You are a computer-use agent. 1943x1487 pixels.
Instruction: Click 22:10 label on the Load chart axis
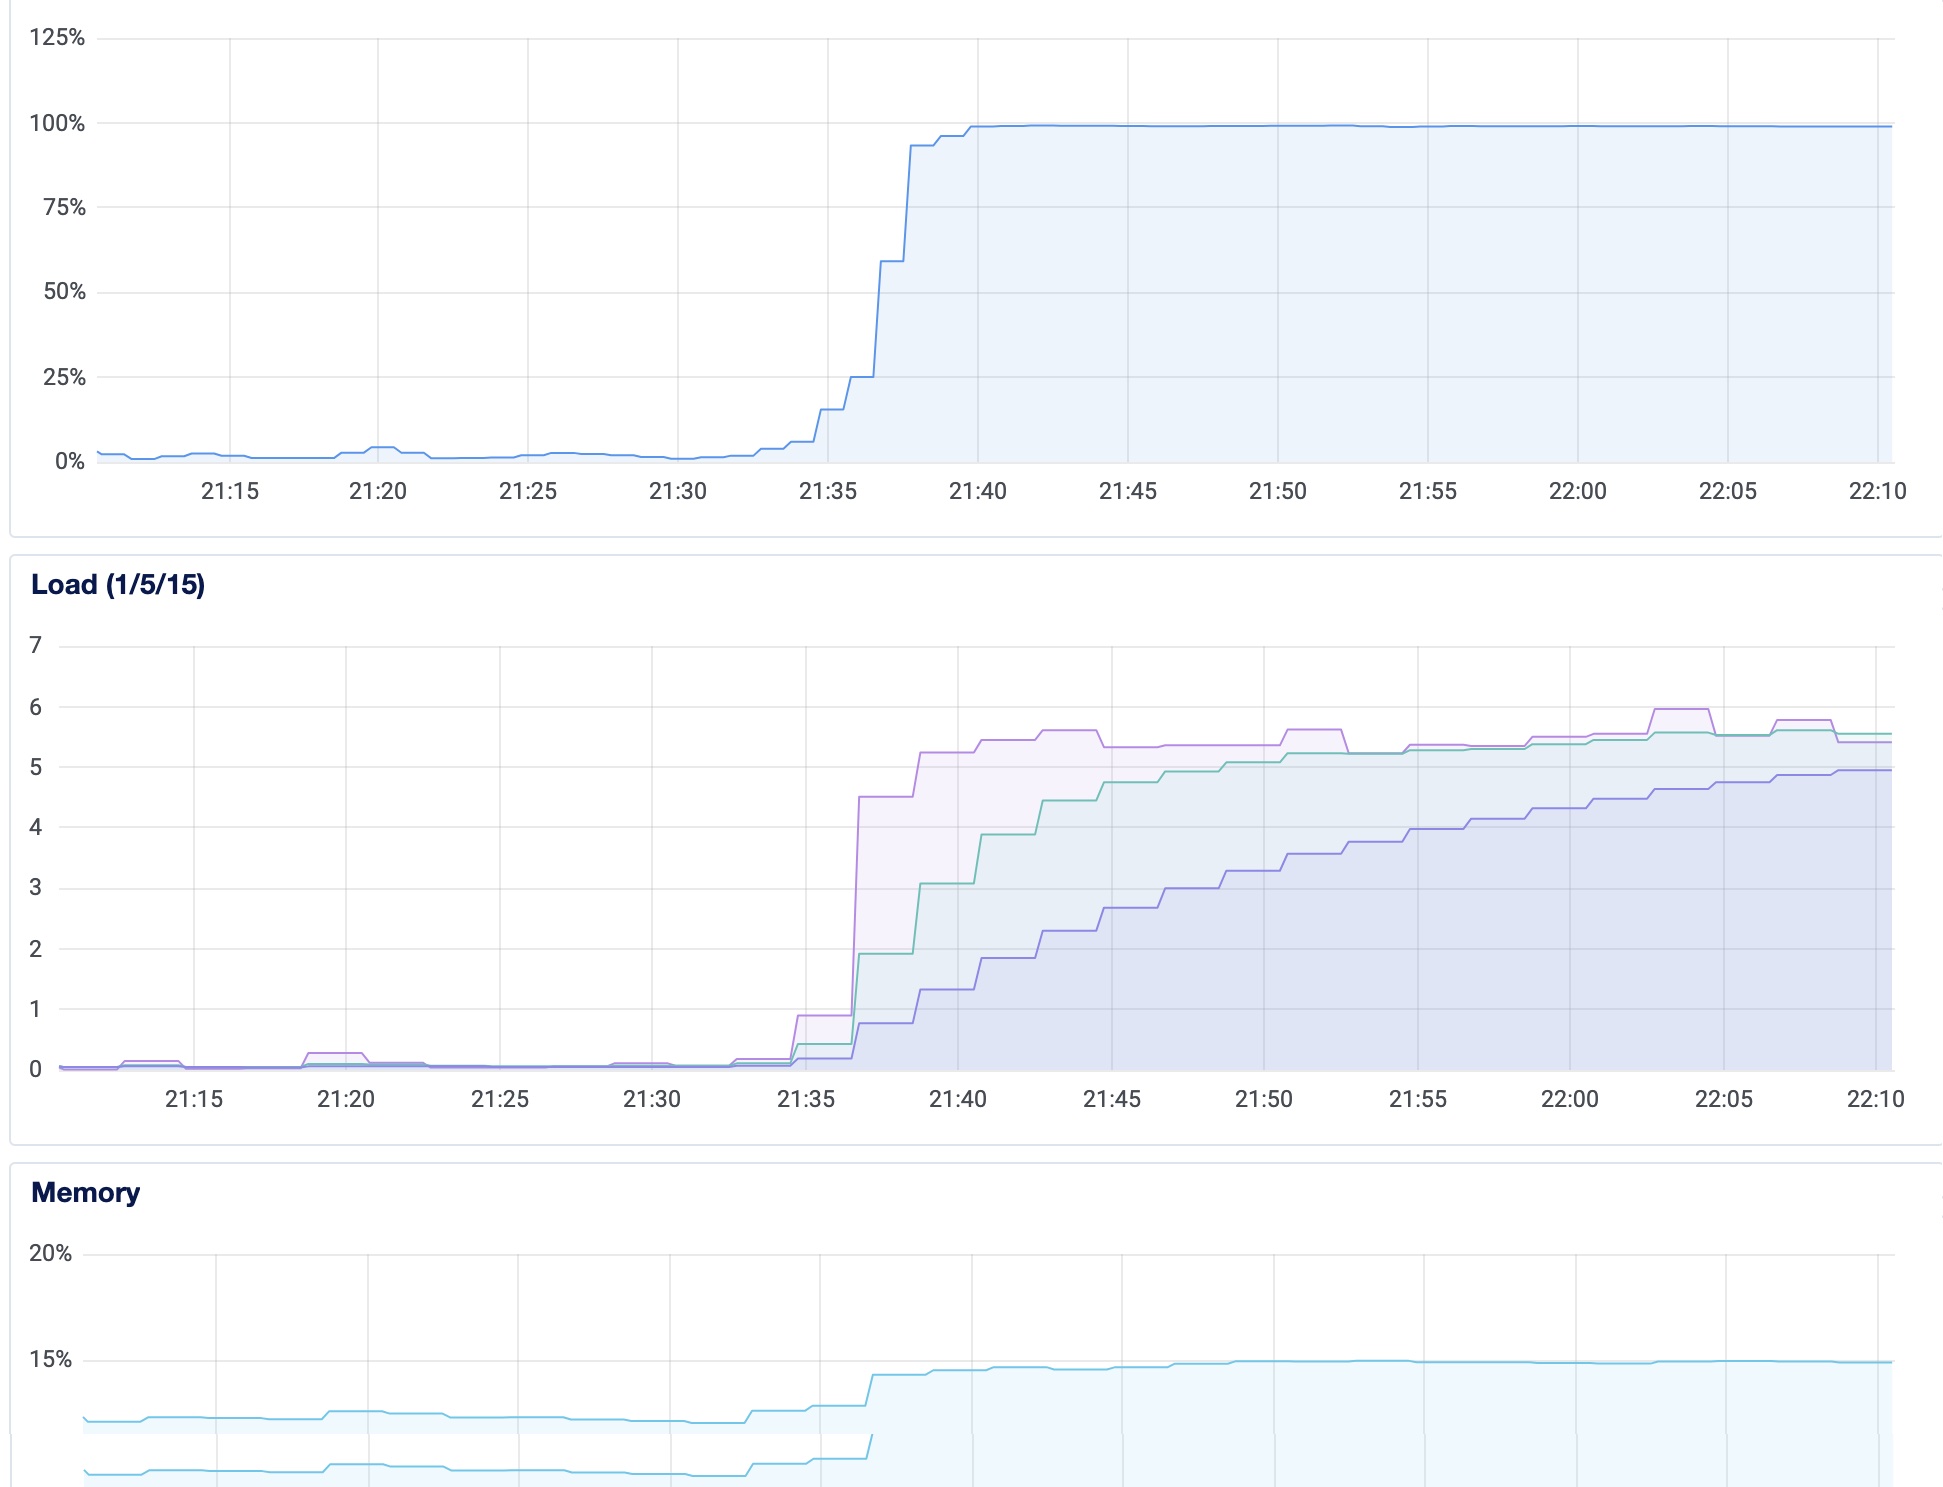(1875, 1099)
